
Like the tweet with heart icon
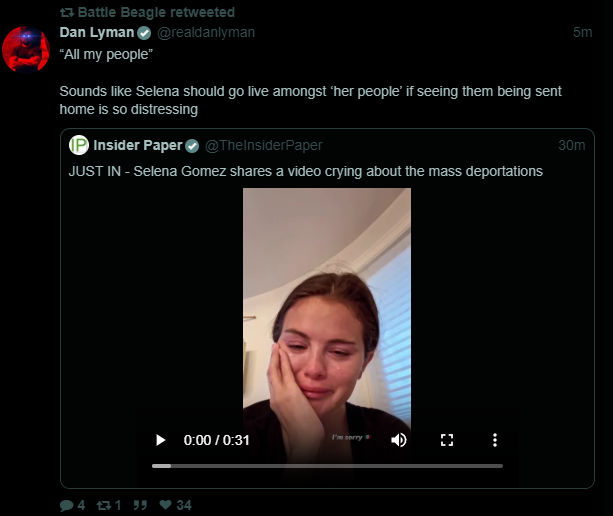coord(165,505)
